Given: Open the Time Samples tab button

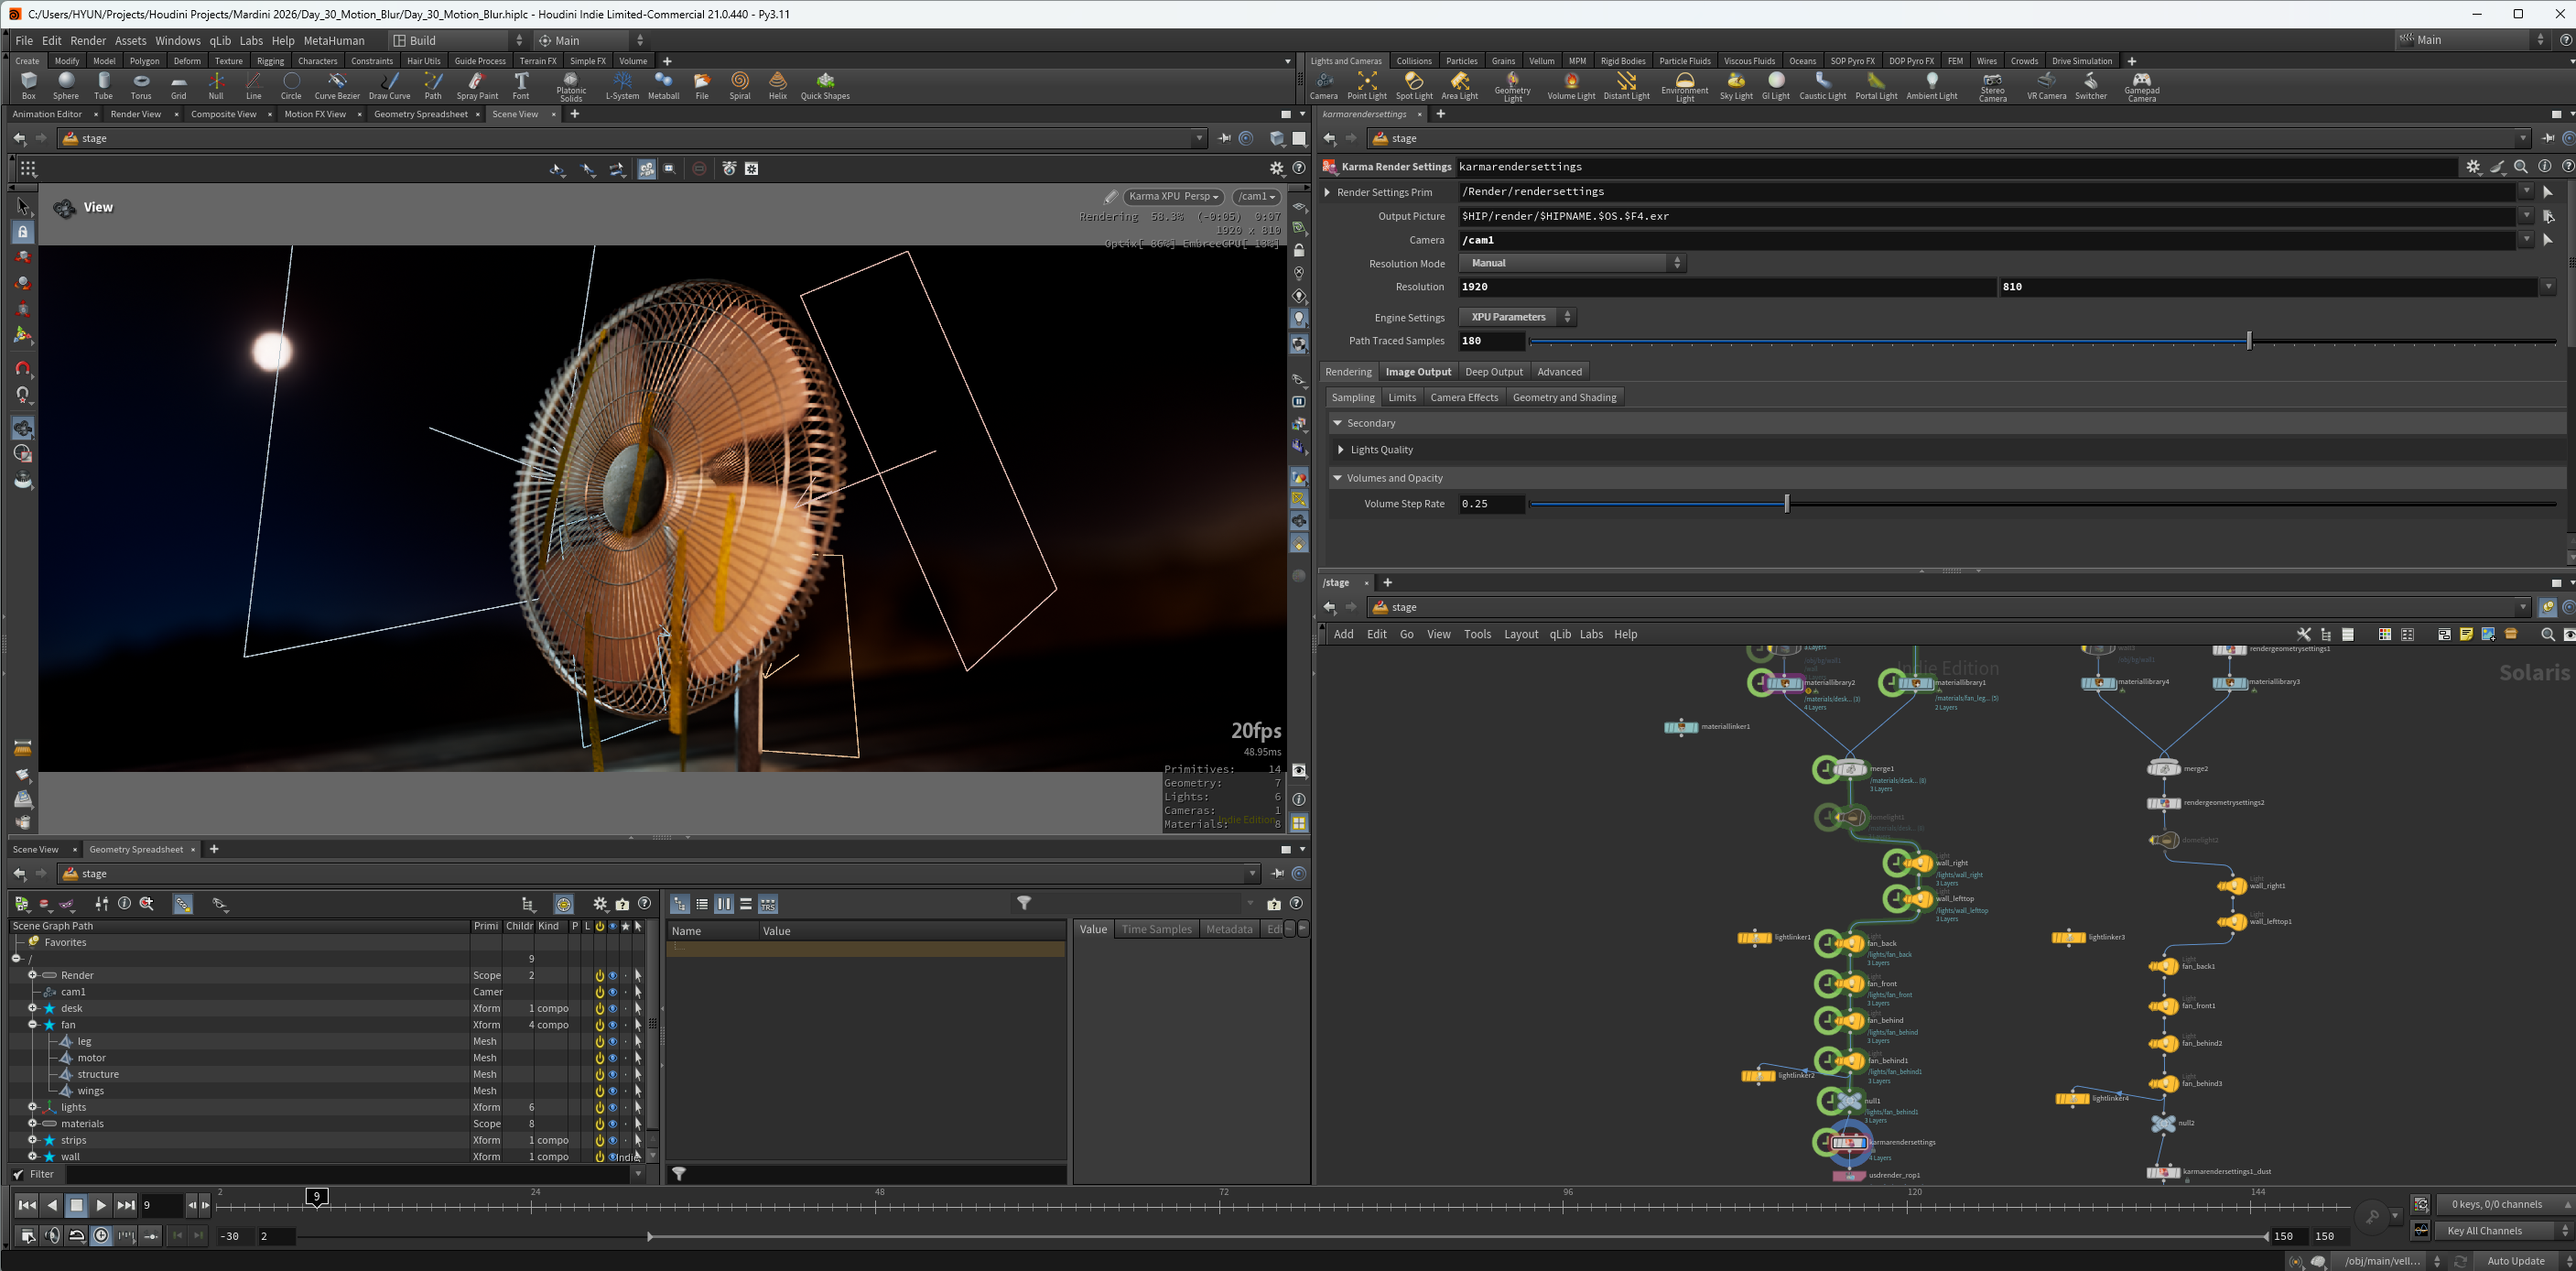Looking at the screenshot, I should point(1156,930).
